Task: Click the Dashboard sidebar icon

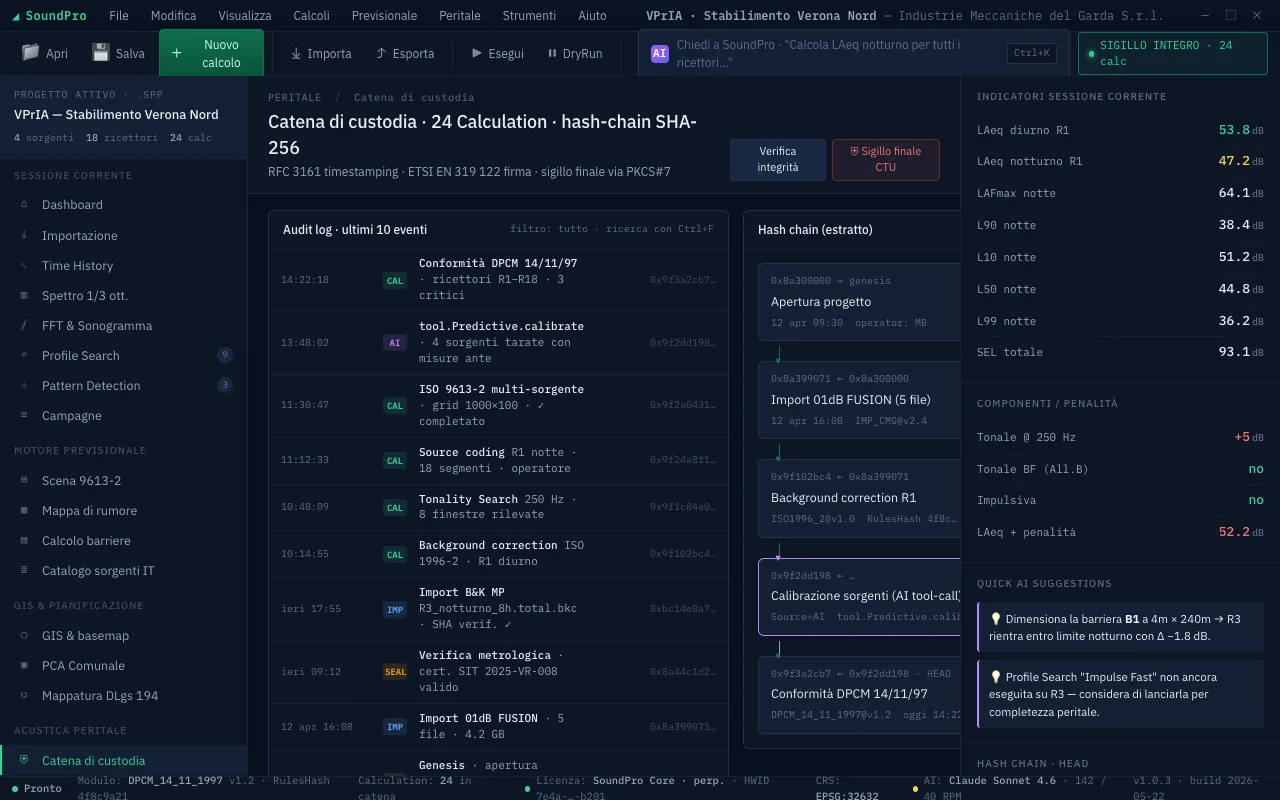Action: (x=24, y=204)
